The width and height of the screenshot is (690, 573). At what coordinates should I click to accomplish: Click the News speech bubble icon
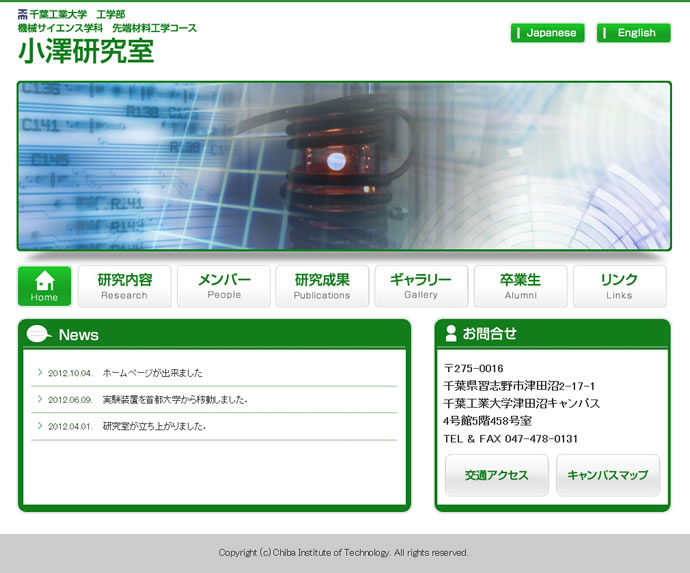pyautogui.click(x=39, y=334)
